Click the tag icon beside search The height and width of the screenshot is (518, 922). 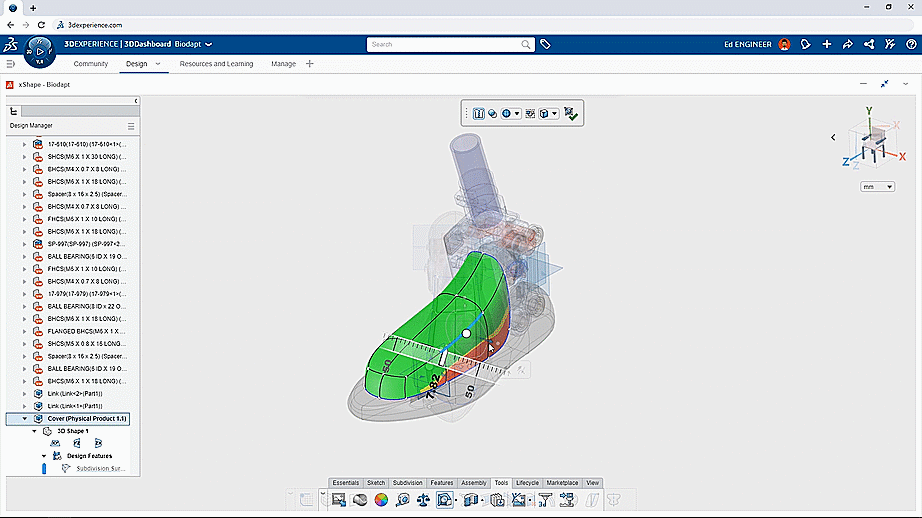545,44
